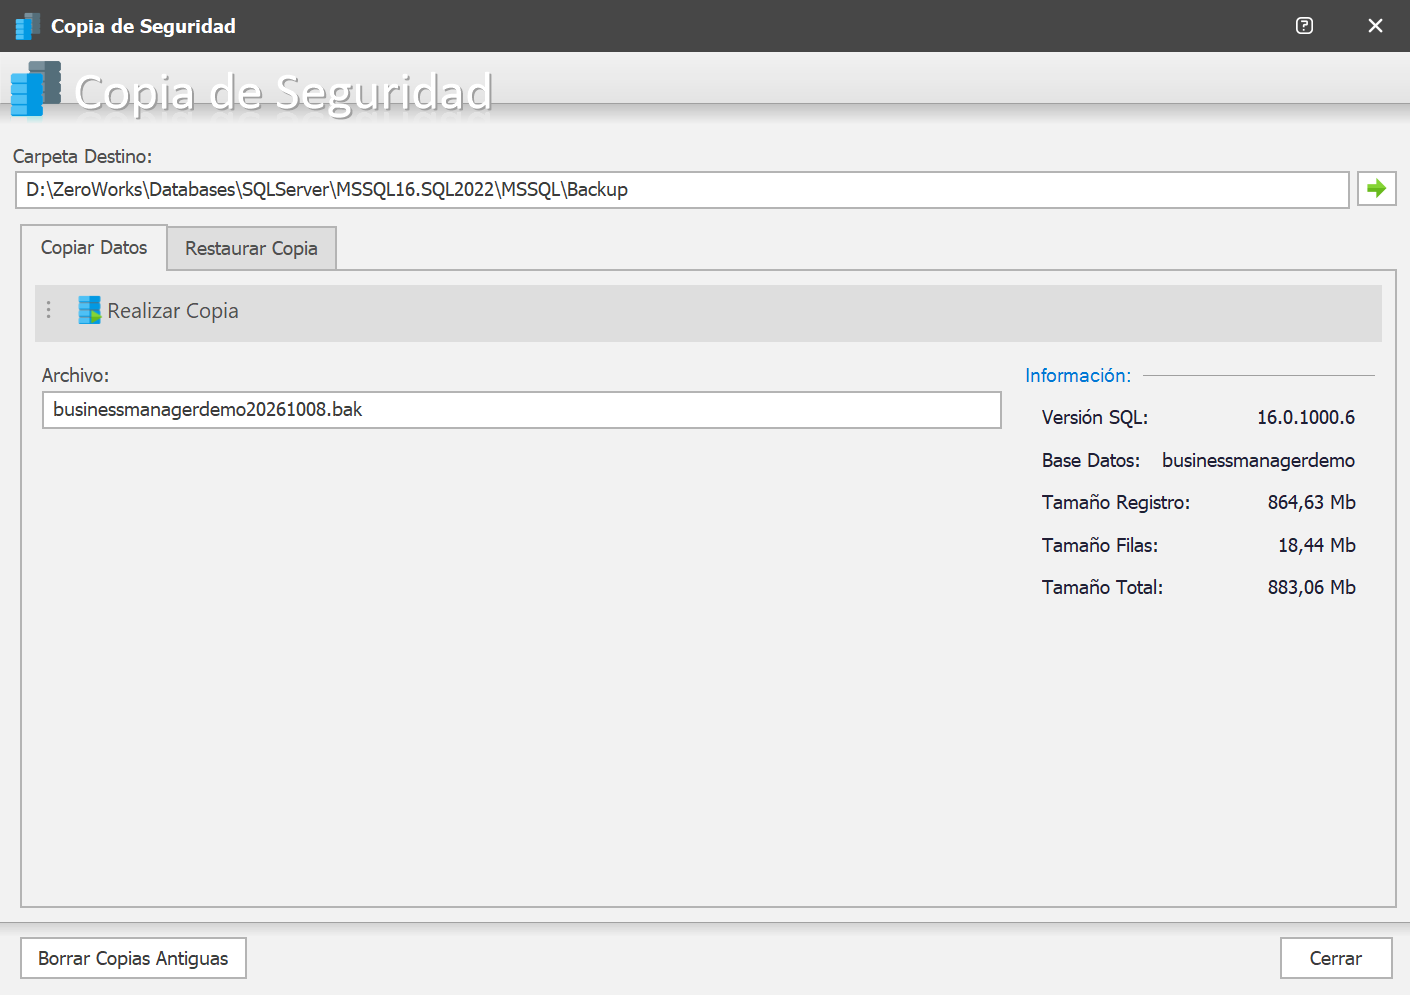The height and width of the screenshot is (995, 1410).
Task: Click the Tamaño Total label
Action: click(1103, 588)
